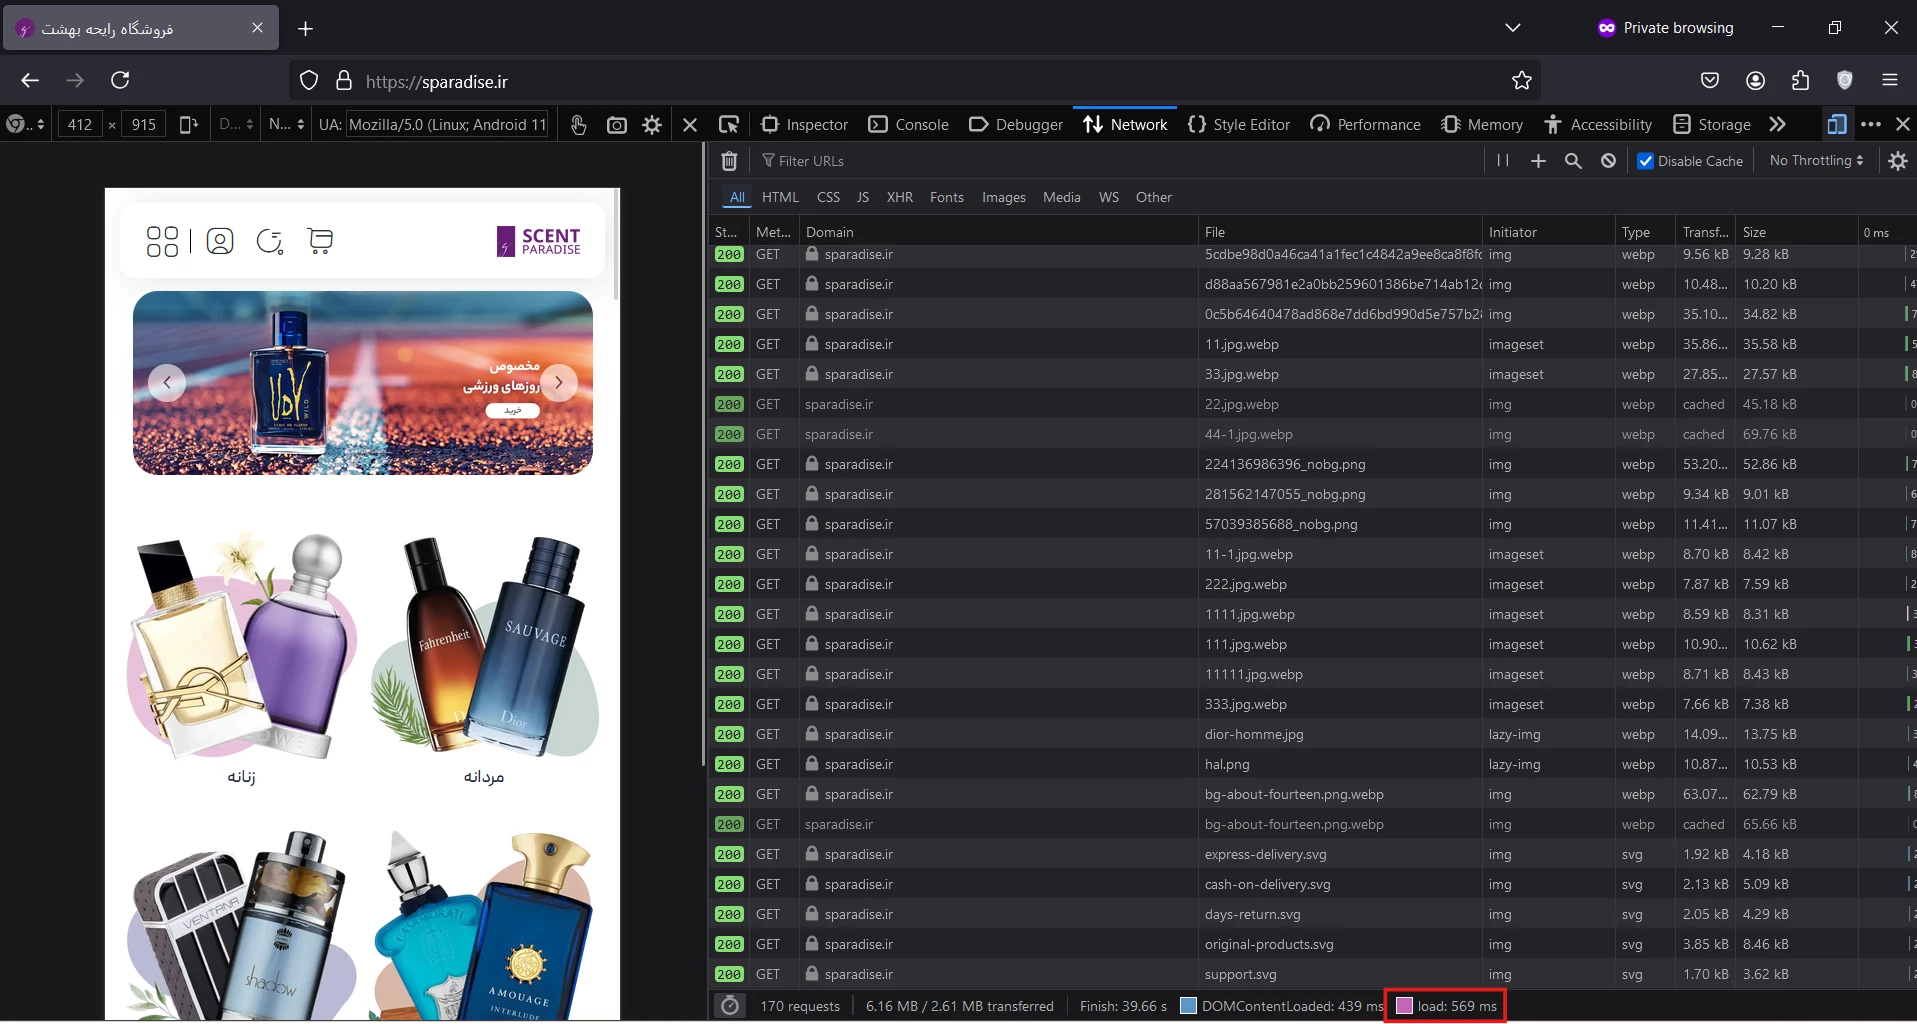
Task: Open the network search magnifier
Action: (1573, 161)
